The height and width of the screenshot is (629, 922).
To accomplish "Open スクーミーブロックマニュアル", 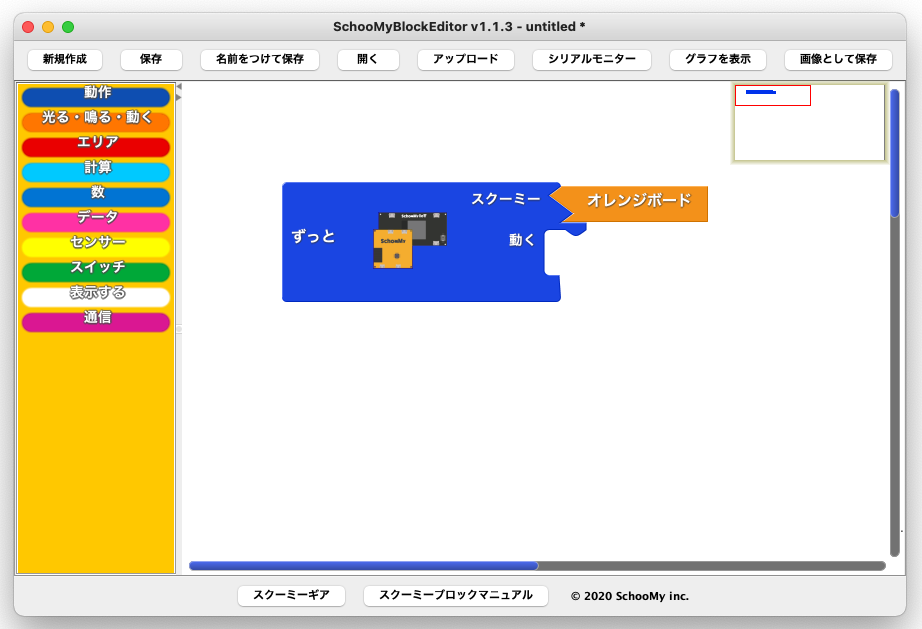I will [x=456, y=595].
